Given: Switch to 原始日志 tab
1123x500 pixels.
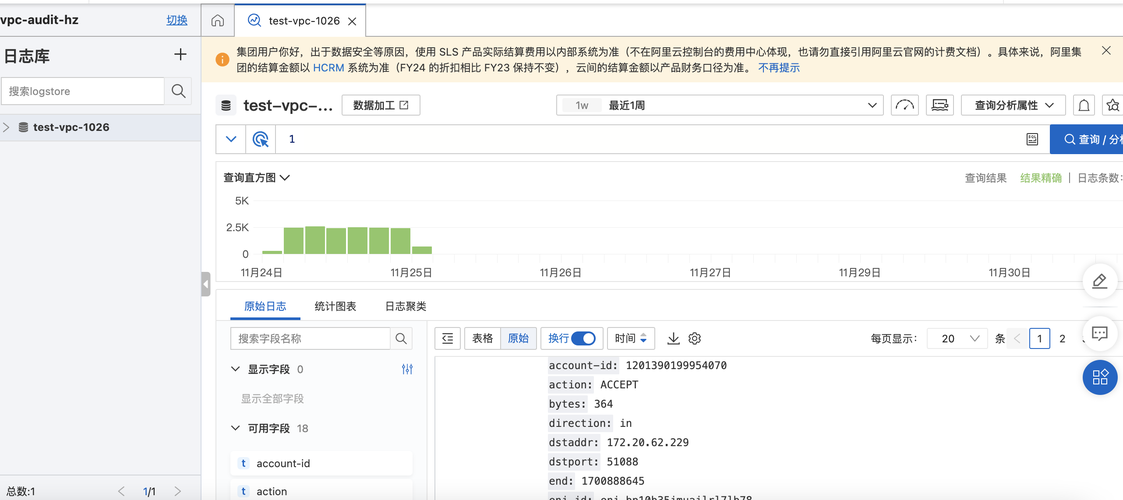Looking at the screenshot, I should point(265,307).
